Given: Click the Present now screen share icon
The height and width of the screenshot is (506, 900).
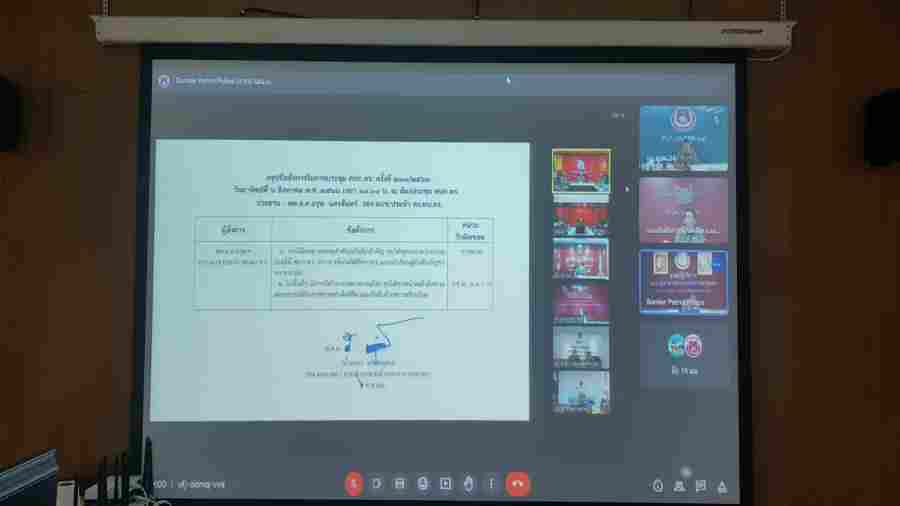Looking at the screenshot, I should click(x=446, y=484).
